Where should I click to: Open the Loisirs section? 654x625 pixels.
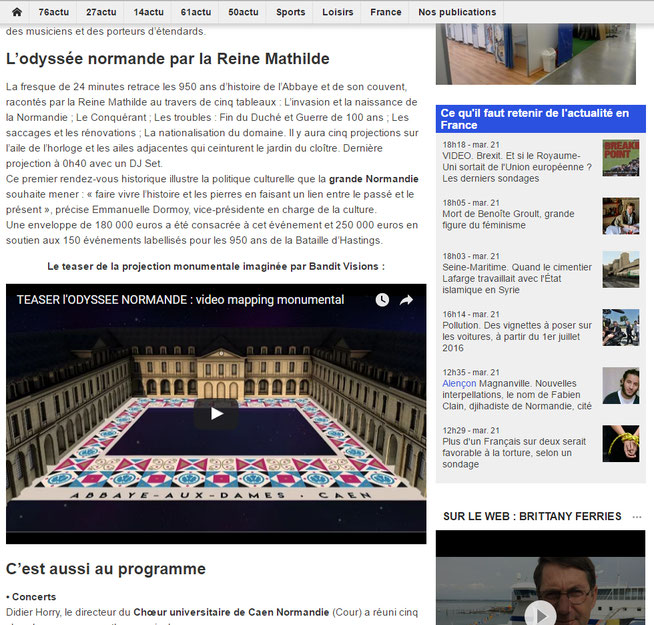click(337, 12)
